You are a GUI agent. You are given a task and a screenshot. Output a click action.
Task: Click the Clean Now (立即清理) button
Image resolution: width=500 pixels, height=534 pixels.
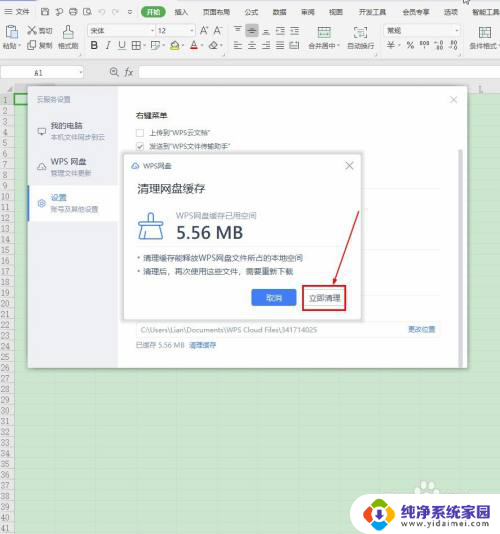pyautogui.click(x=324, y=298)
